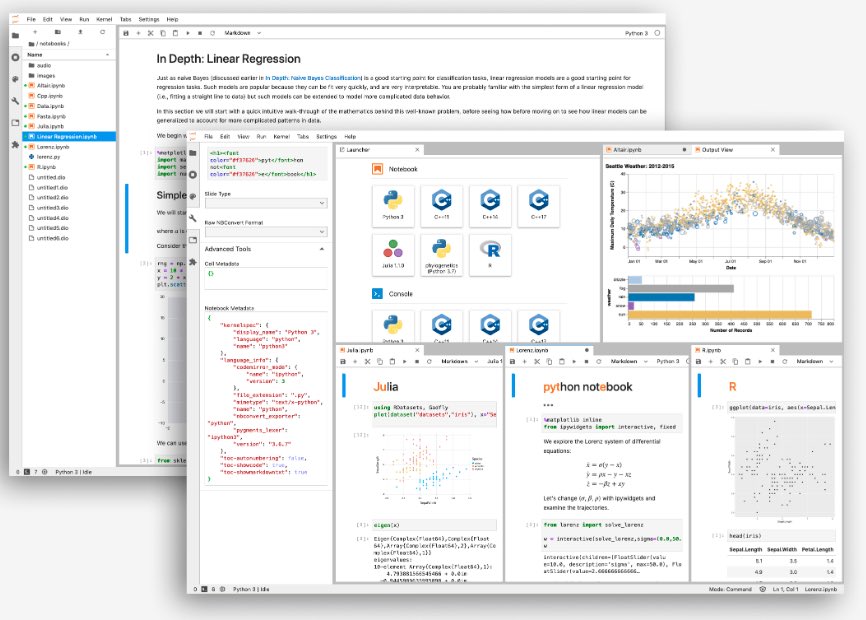Run cell in Linear Regression notebook toolbar

pyautogui.click(x=188, y=33)
